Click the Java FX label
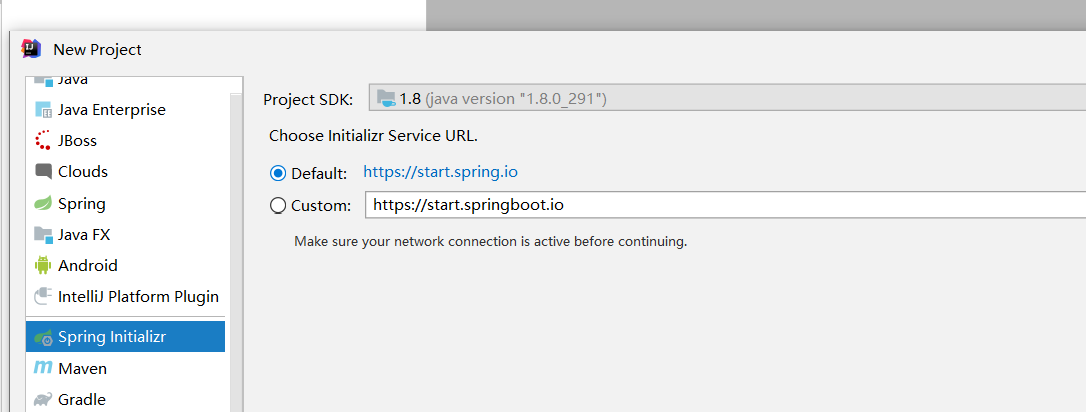1086x412 pixels. [x=84, y=235]
